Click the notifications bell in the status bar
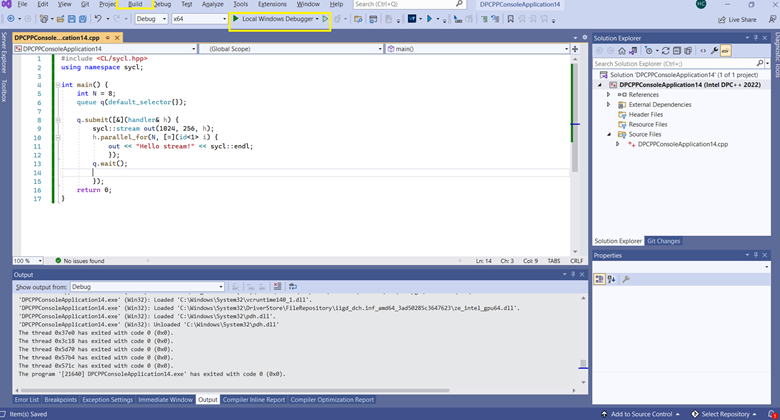The height and width of the screenshot is (420, 780). (x=772, y=414)
